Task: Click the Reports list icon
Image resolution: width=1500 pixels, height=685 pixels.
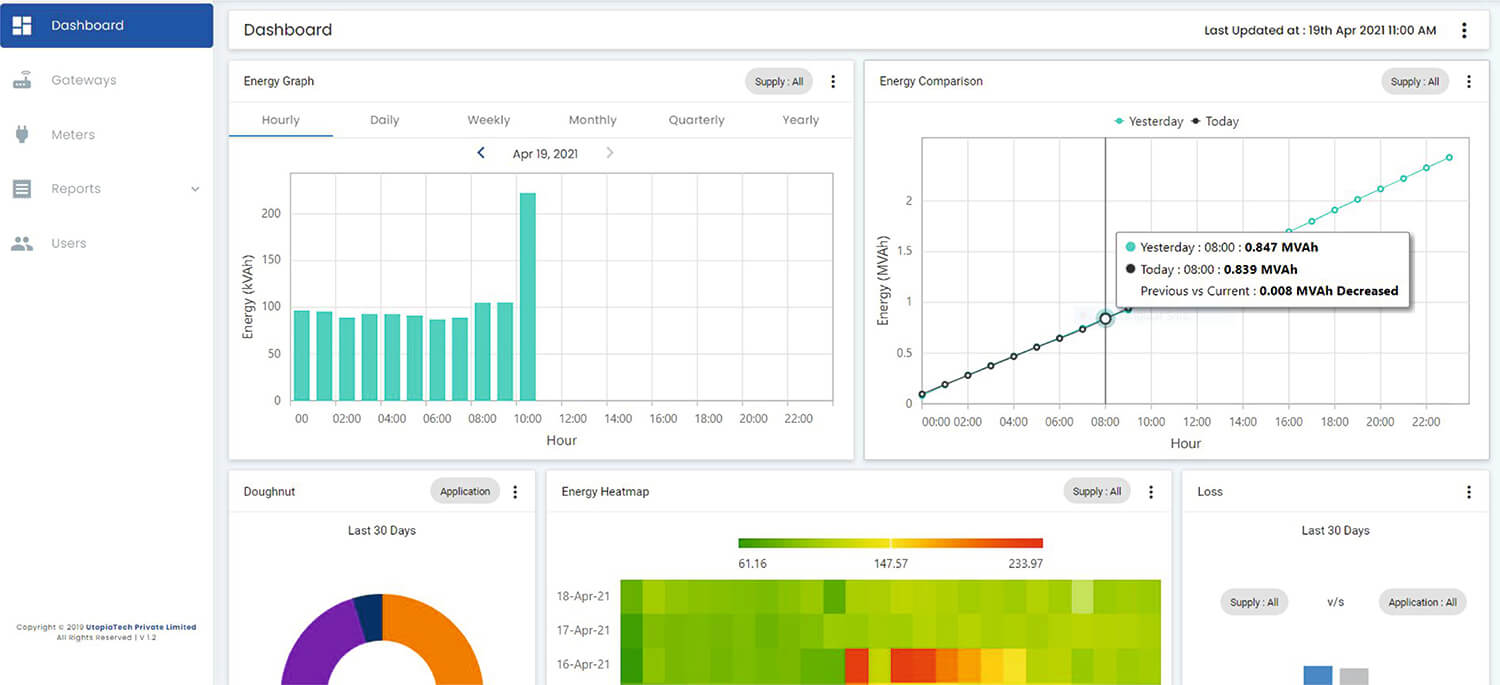Action: [x=22, y=189]
